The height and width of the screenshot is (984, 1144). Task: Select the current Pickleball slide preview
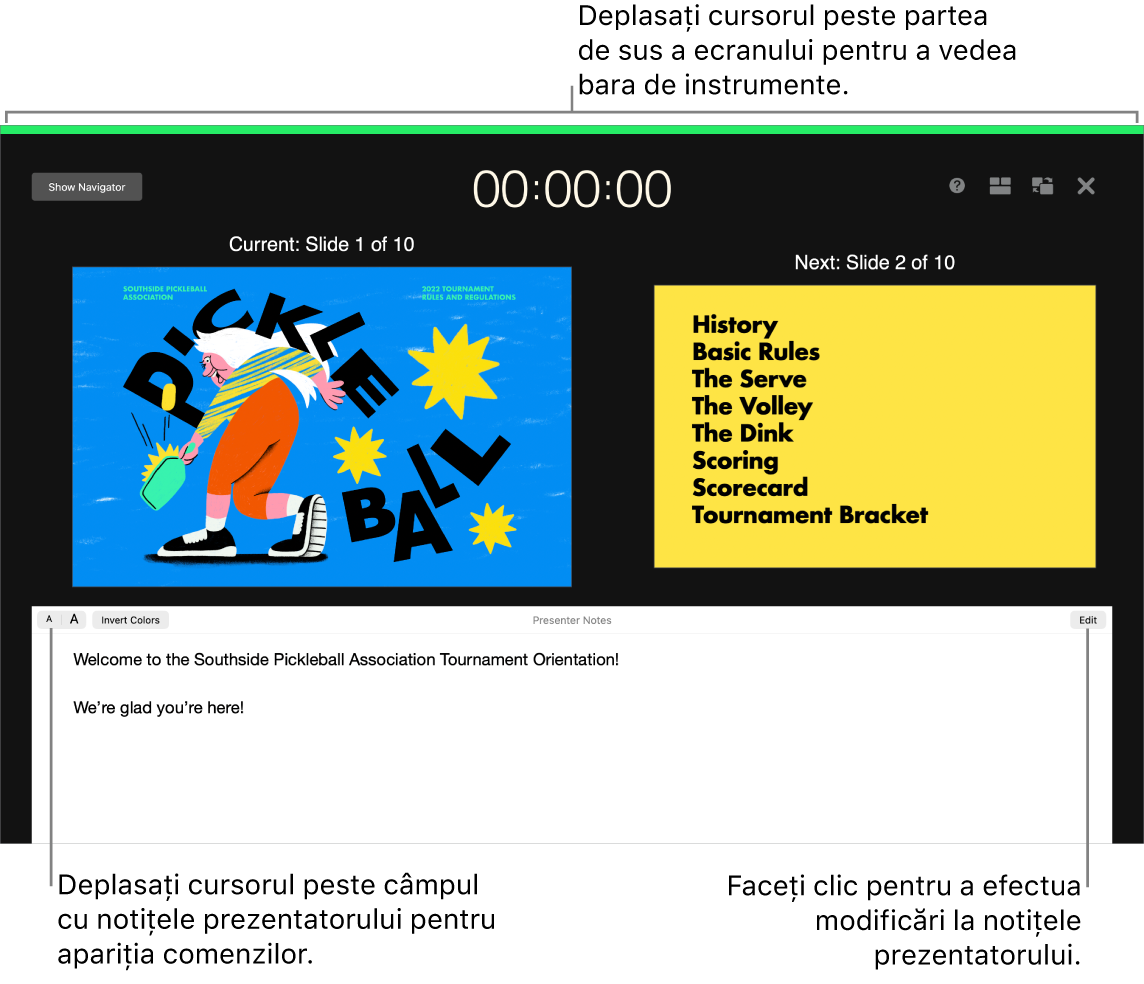coord(322,426)
